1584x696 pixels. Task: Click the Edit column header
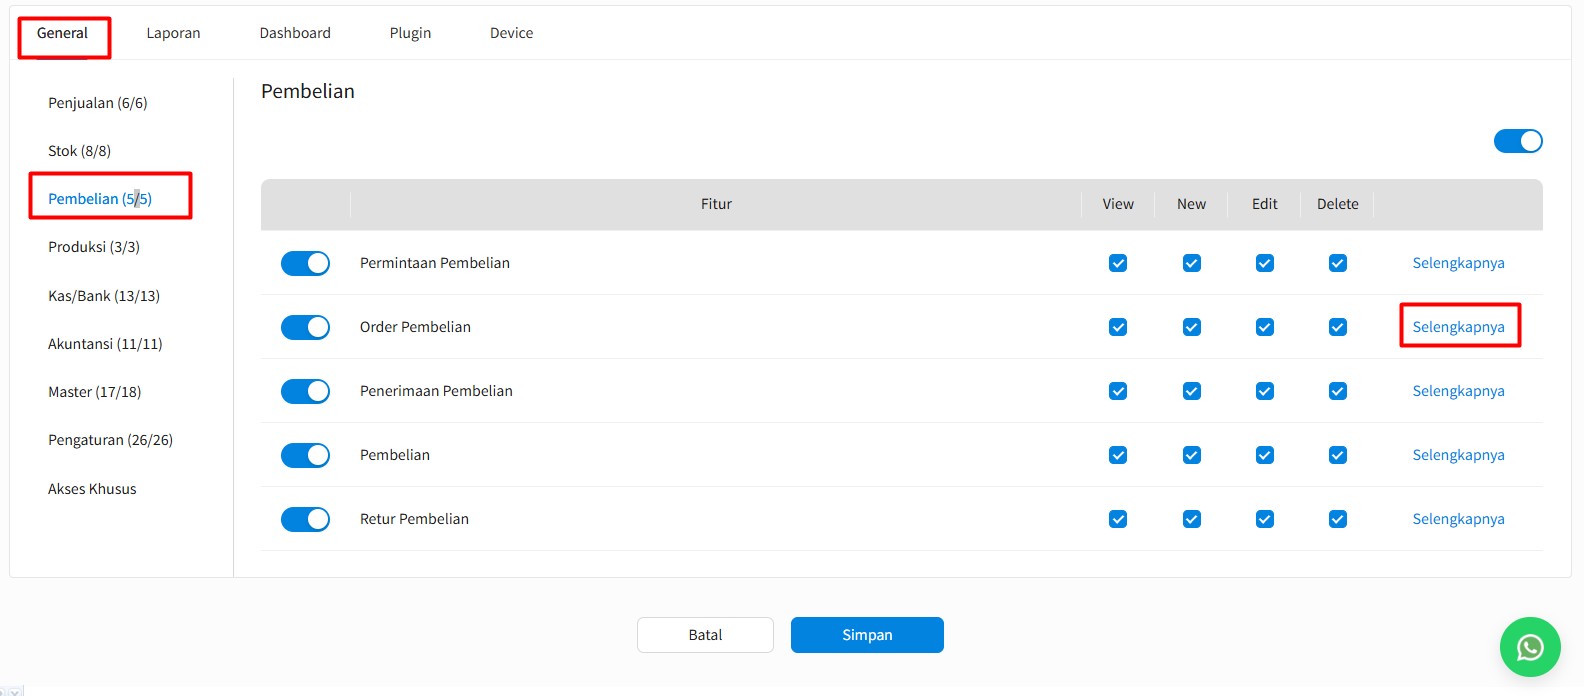coord(1265,204)
